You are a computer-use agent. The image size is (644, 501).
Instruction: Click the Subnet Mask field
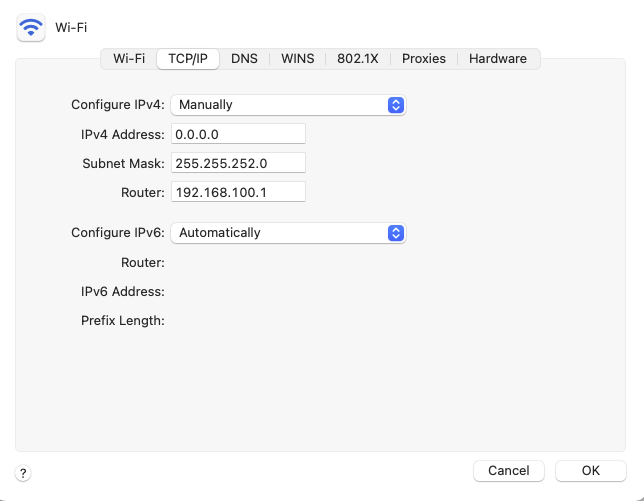[x=238, y=163]
